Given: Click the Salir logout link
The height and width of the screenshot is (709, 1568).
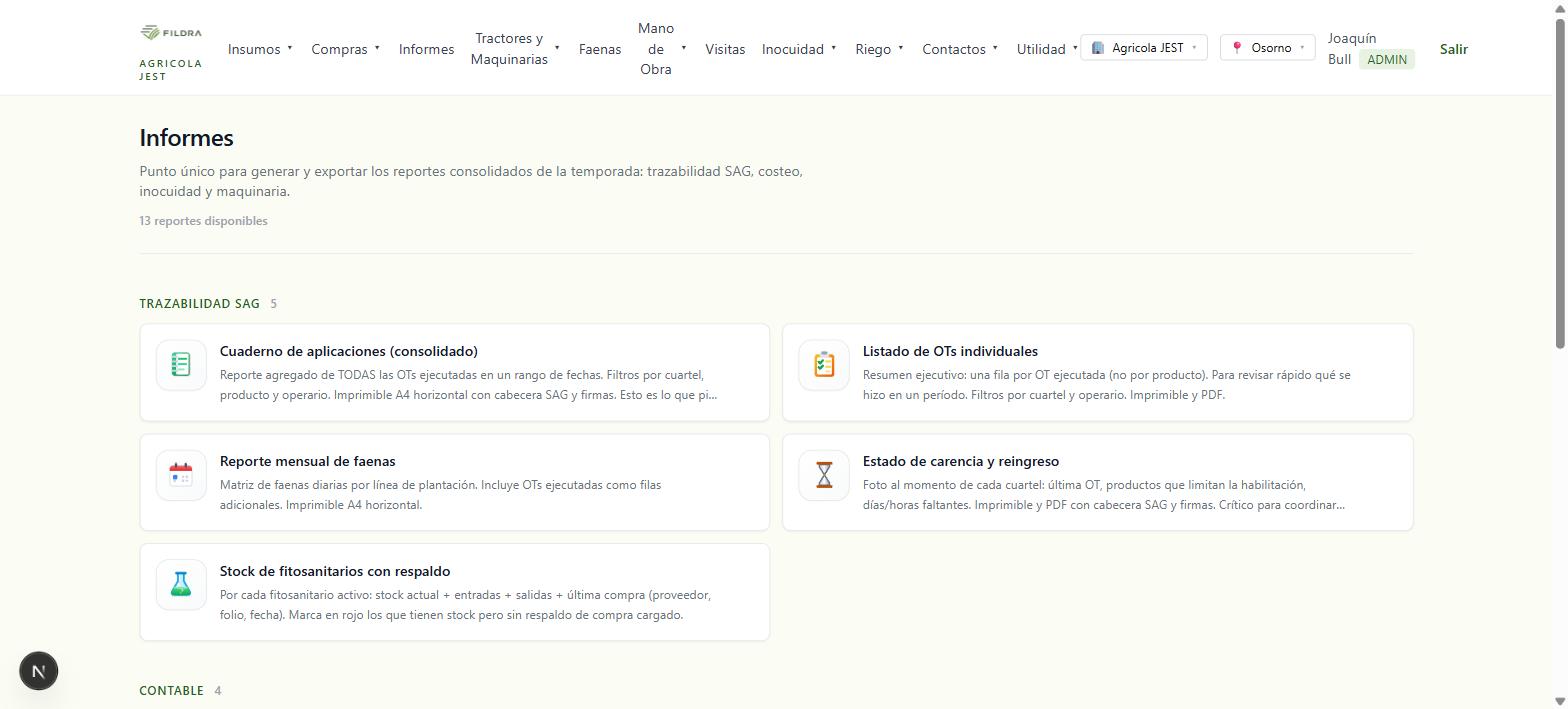Looking at the screenshot, I should [1454, 49].
